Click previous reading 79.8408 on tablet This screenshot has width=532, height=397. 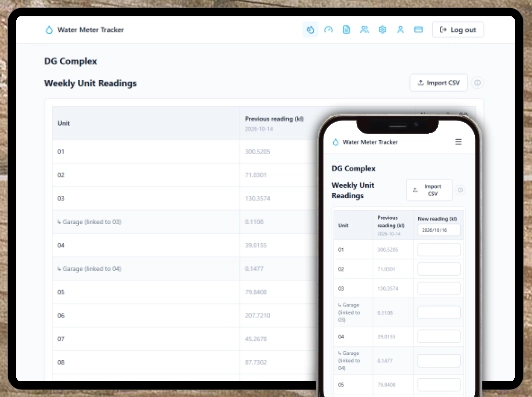[256, 292]
